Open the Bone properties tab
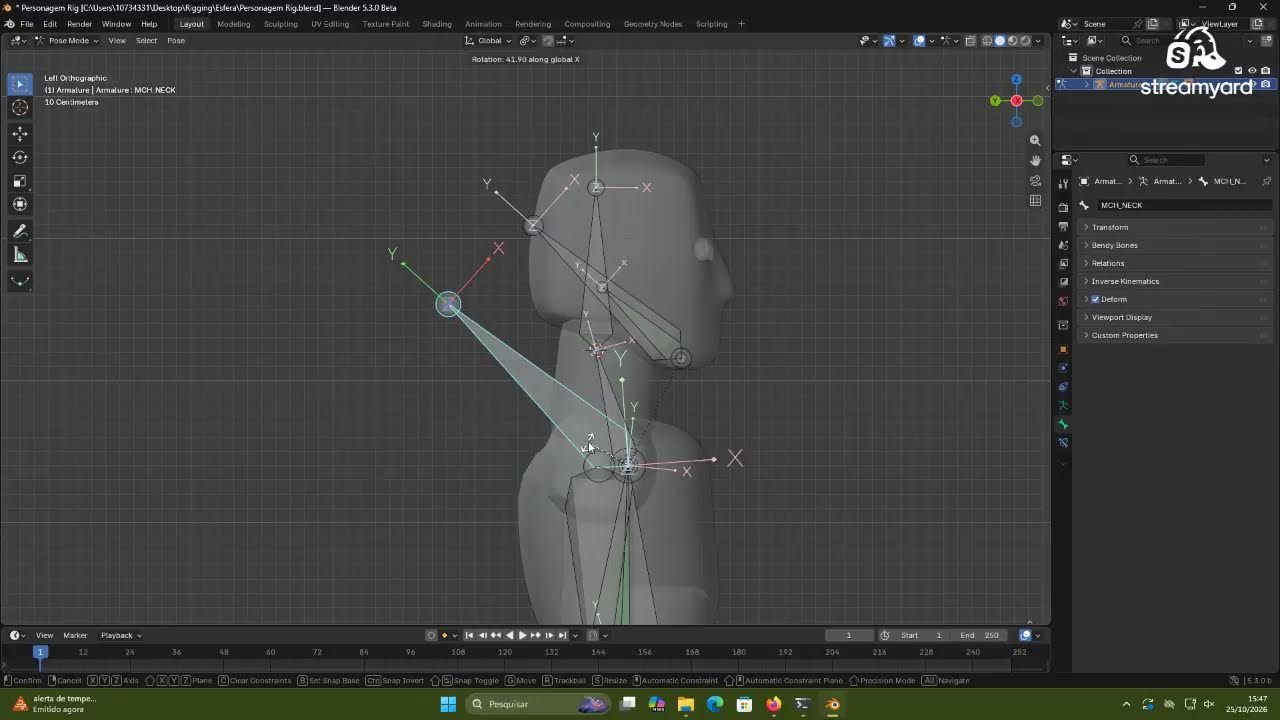Image resolution: width=1280 pixels, height=720 pixels. coord(1063,424)
